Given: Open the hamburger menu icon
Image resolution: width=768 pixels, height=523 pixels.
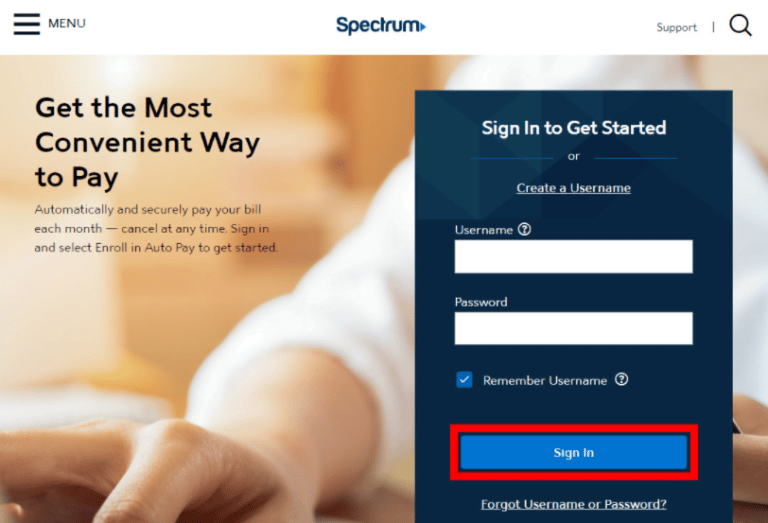Looking at the screenshot, I should [26, 24].
